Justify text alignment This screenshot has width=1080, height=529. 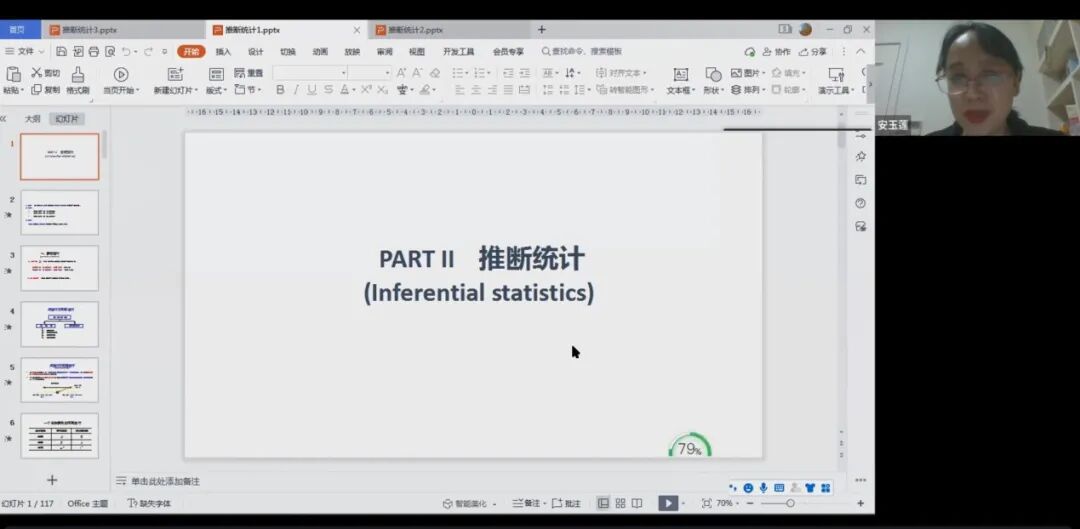508,90
